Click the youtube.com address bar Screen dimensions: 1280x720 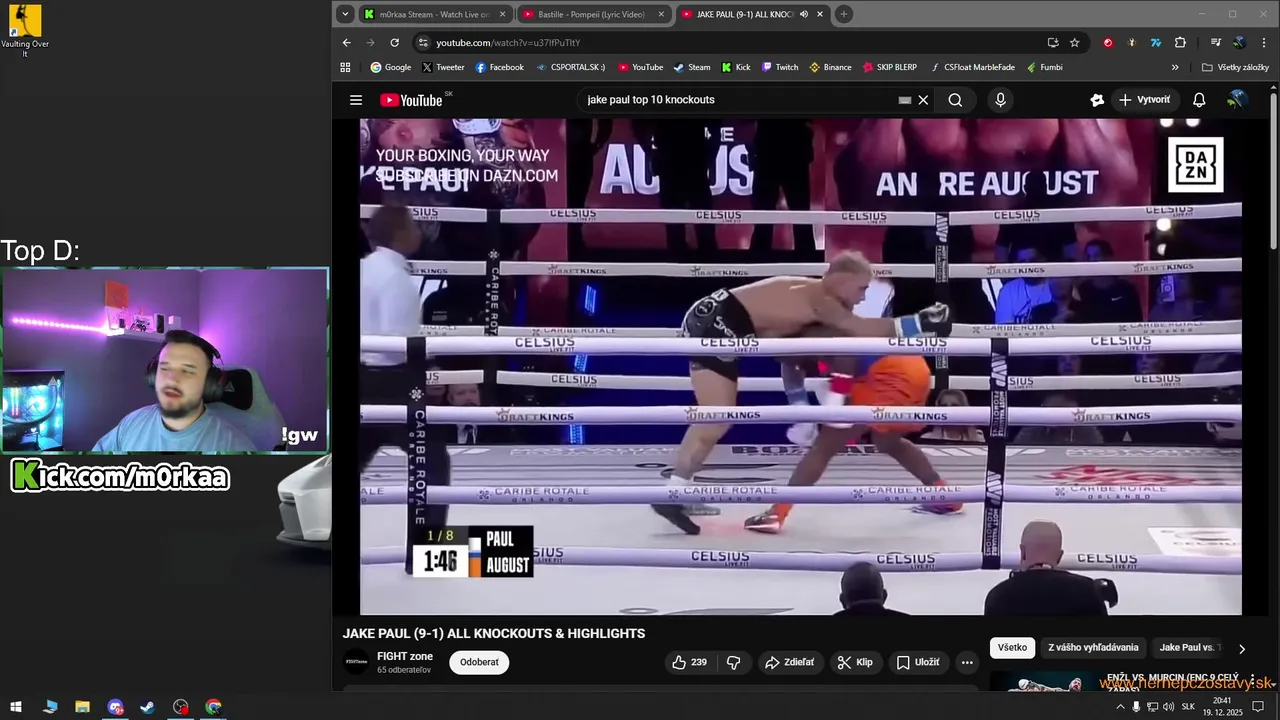point(740,42)
